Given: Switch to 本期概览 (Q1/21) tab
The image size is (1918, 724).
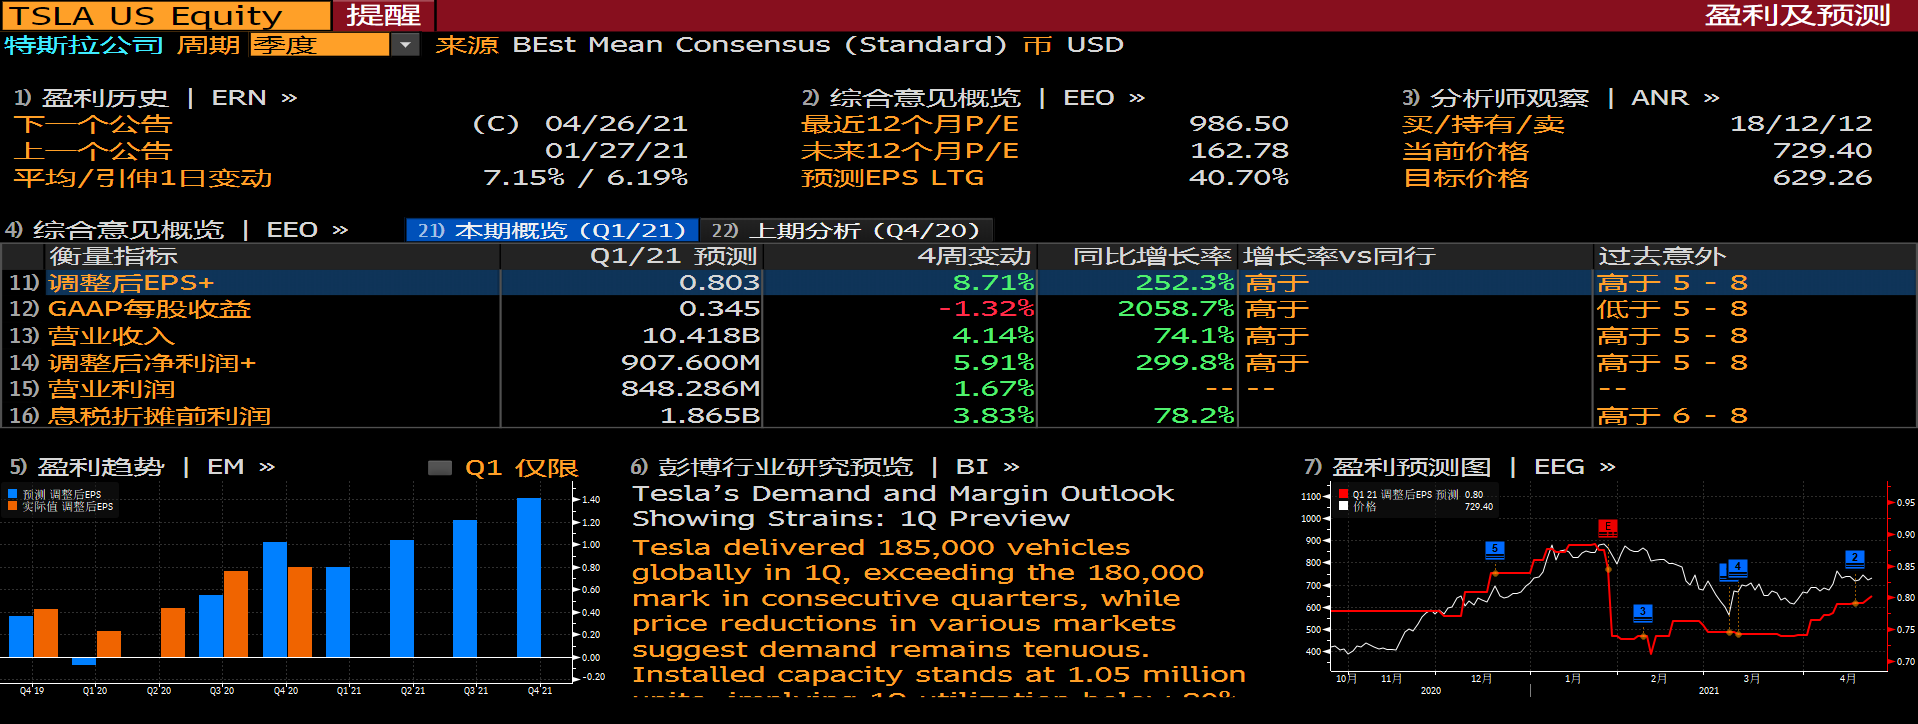Looking at the screenshot, I should click(x=552, y=230).
